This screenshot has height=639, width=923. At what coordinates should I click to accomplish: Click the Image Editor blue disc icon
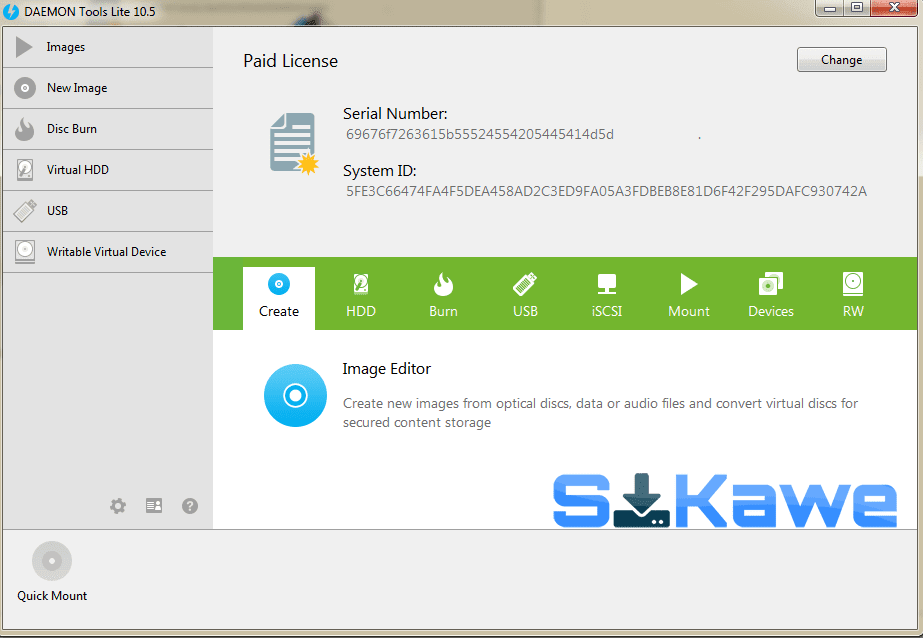[x=295, y=395]
